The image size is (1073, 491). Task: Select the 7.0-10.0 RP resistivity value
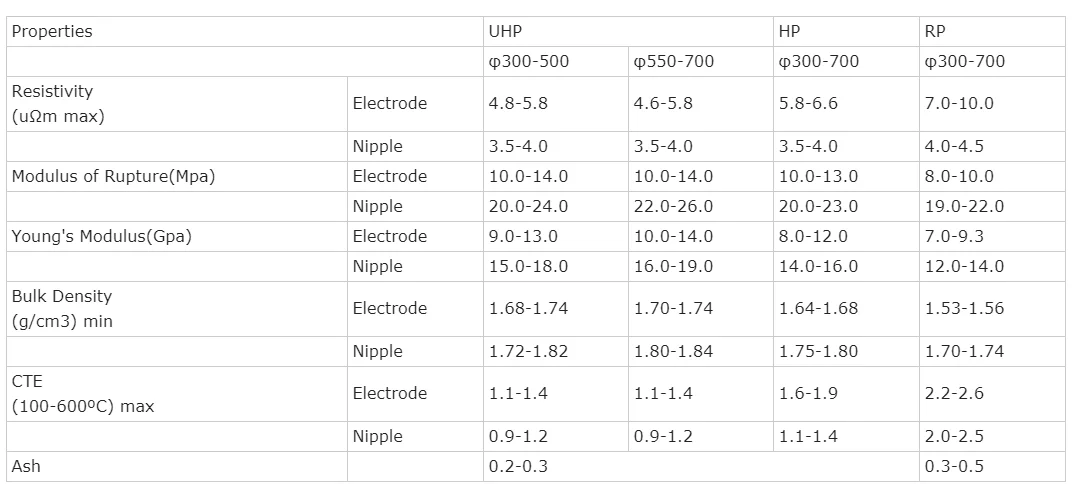click(x=959, y=103)
